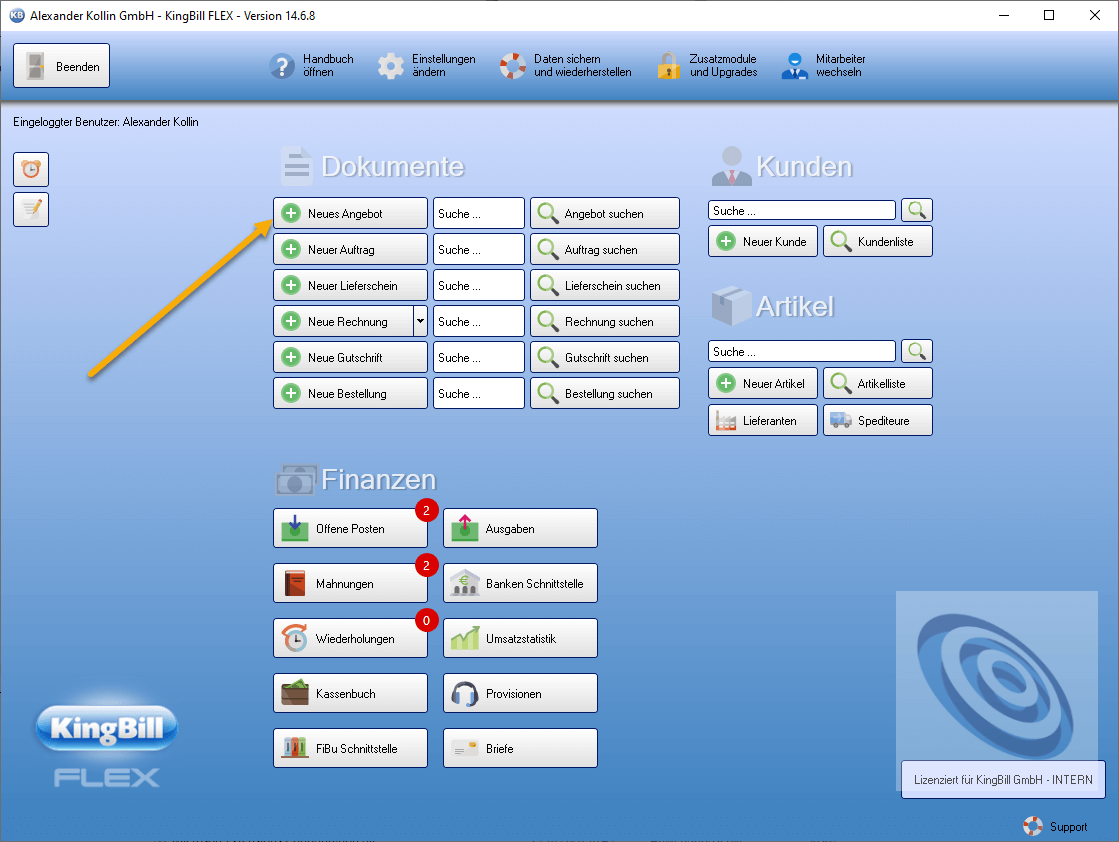Viewport: 1119px width, 842px height.
Task: Click the Neues Angebot button
Action: pos(350,213)
